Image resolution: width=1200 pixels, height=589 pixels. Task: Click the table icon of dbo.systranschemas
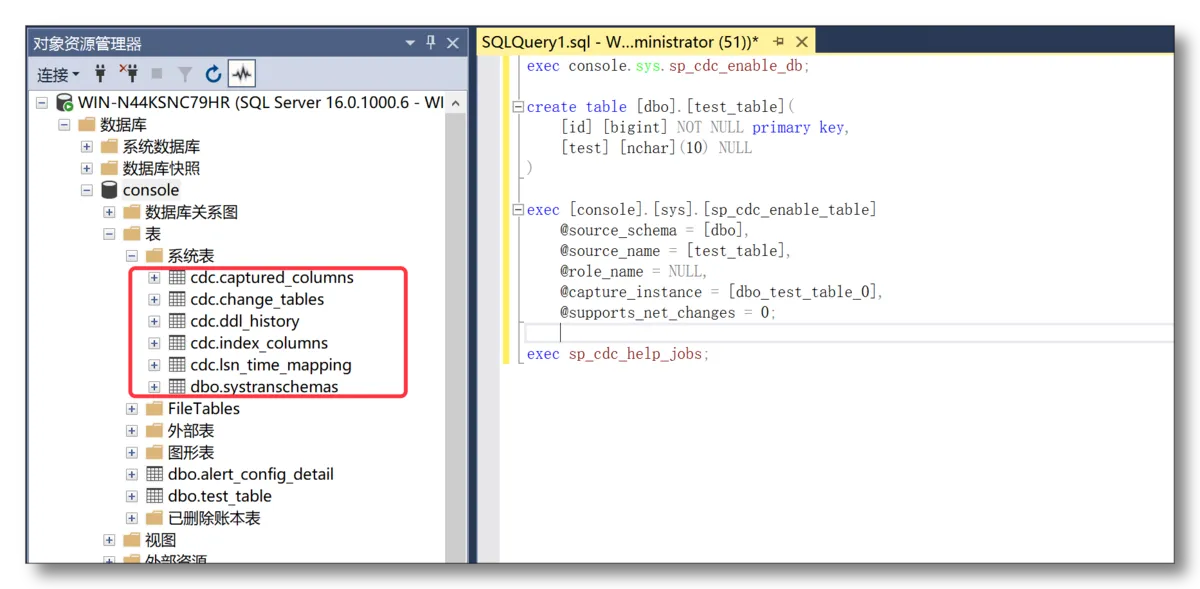(x=177, y=387)
